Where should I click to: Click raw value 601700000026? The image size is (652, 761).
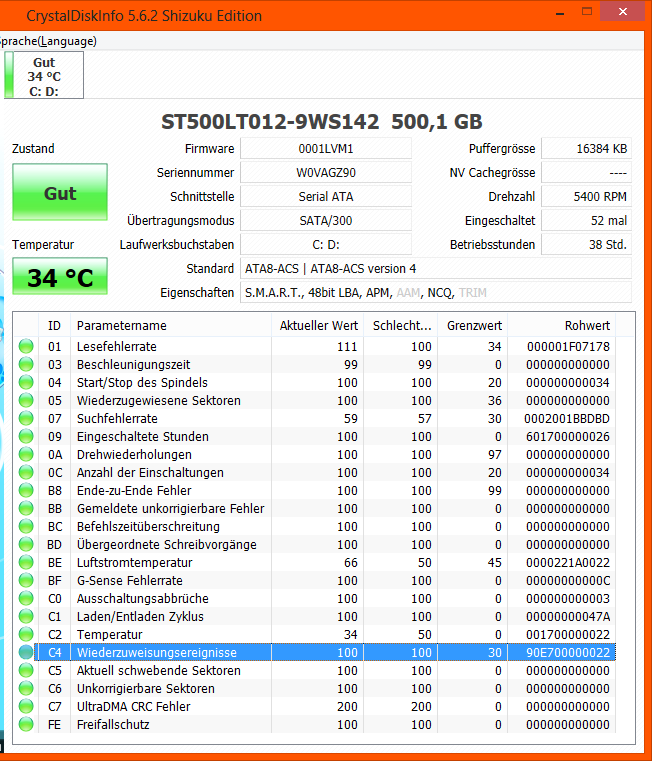point(568,436)
